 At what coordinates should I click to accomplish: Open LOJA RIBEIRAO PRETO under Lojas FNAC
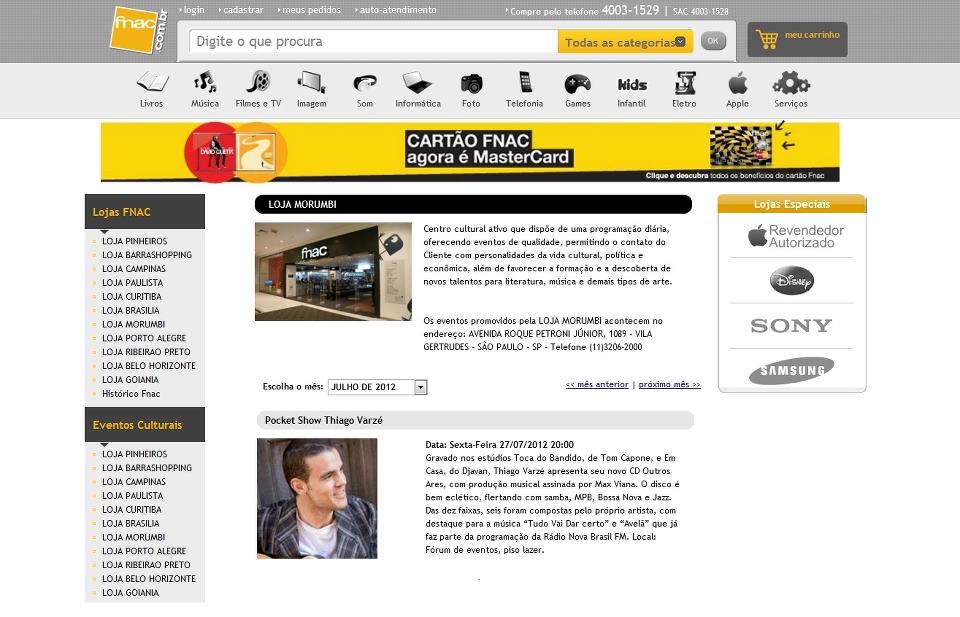click(146, 352)
